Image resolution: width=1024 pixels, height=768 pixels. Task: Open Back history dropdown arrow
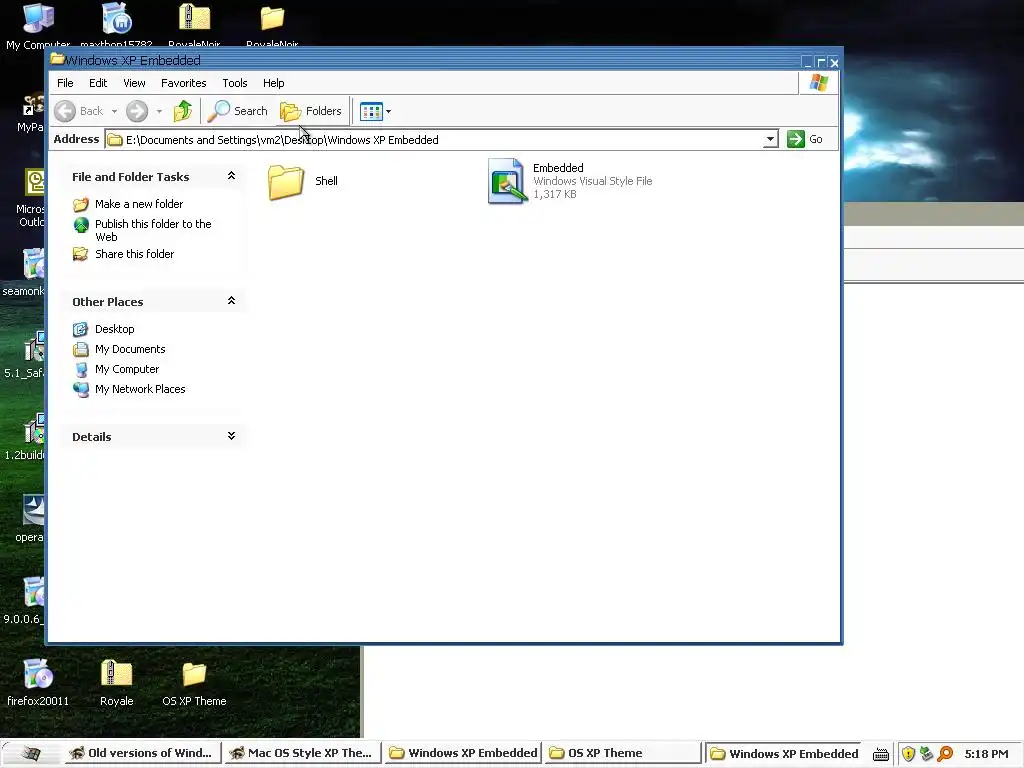(114, 111)
